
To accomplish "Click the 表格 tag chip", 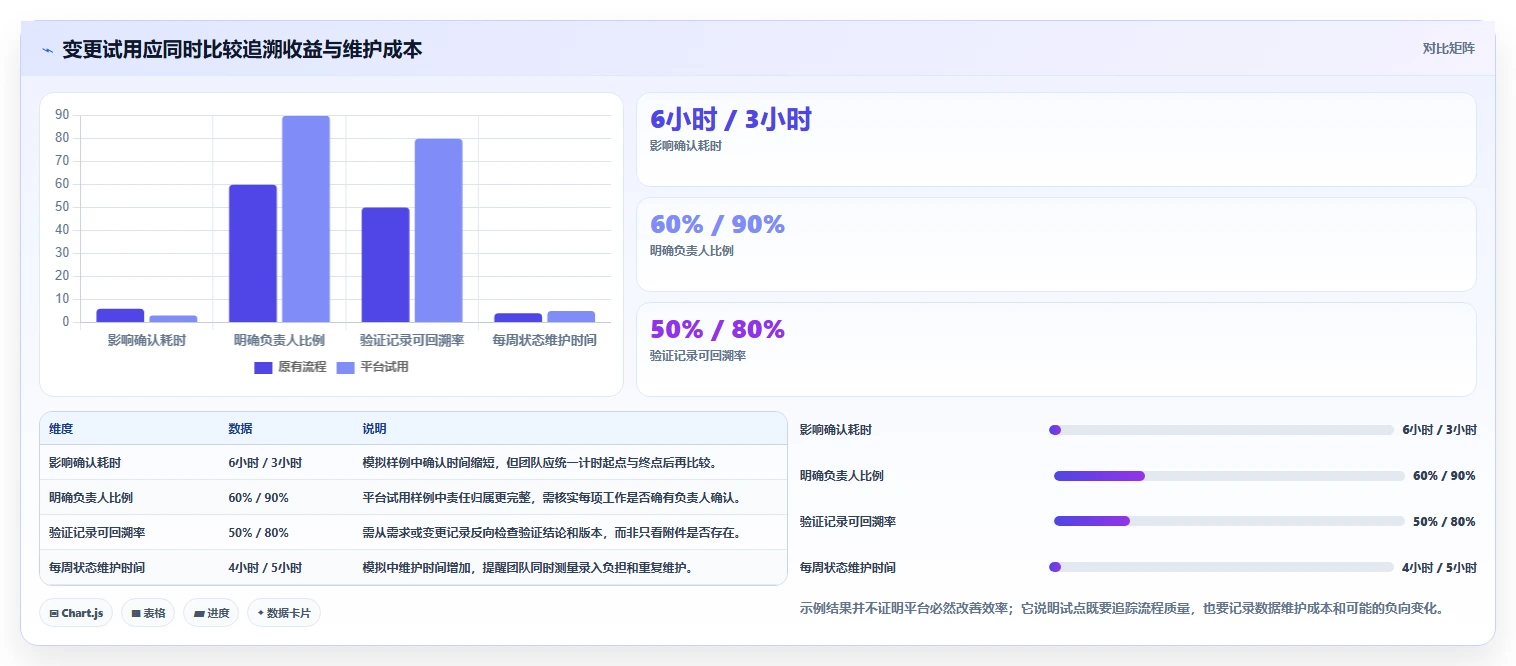I will click(x=148, y=613).
